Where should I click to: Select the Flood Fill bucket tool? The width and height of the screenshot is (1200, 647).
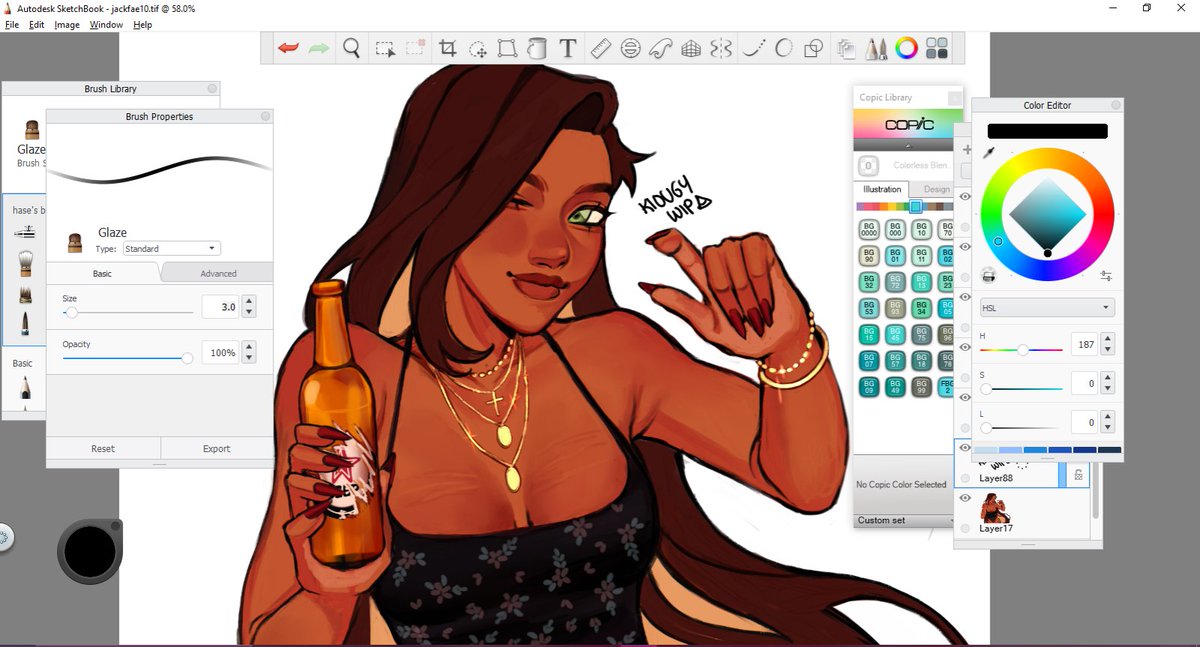pos(537,47)
